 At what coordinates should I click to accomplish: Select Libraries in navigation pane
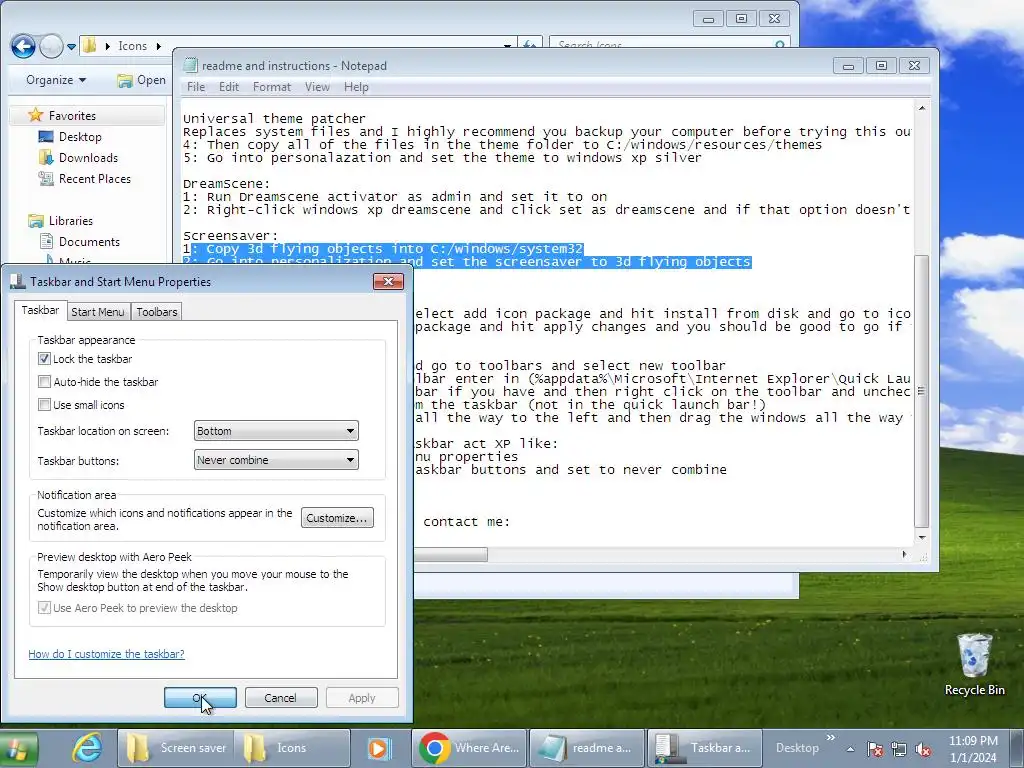pyautogui.click(x=71, y=221)
